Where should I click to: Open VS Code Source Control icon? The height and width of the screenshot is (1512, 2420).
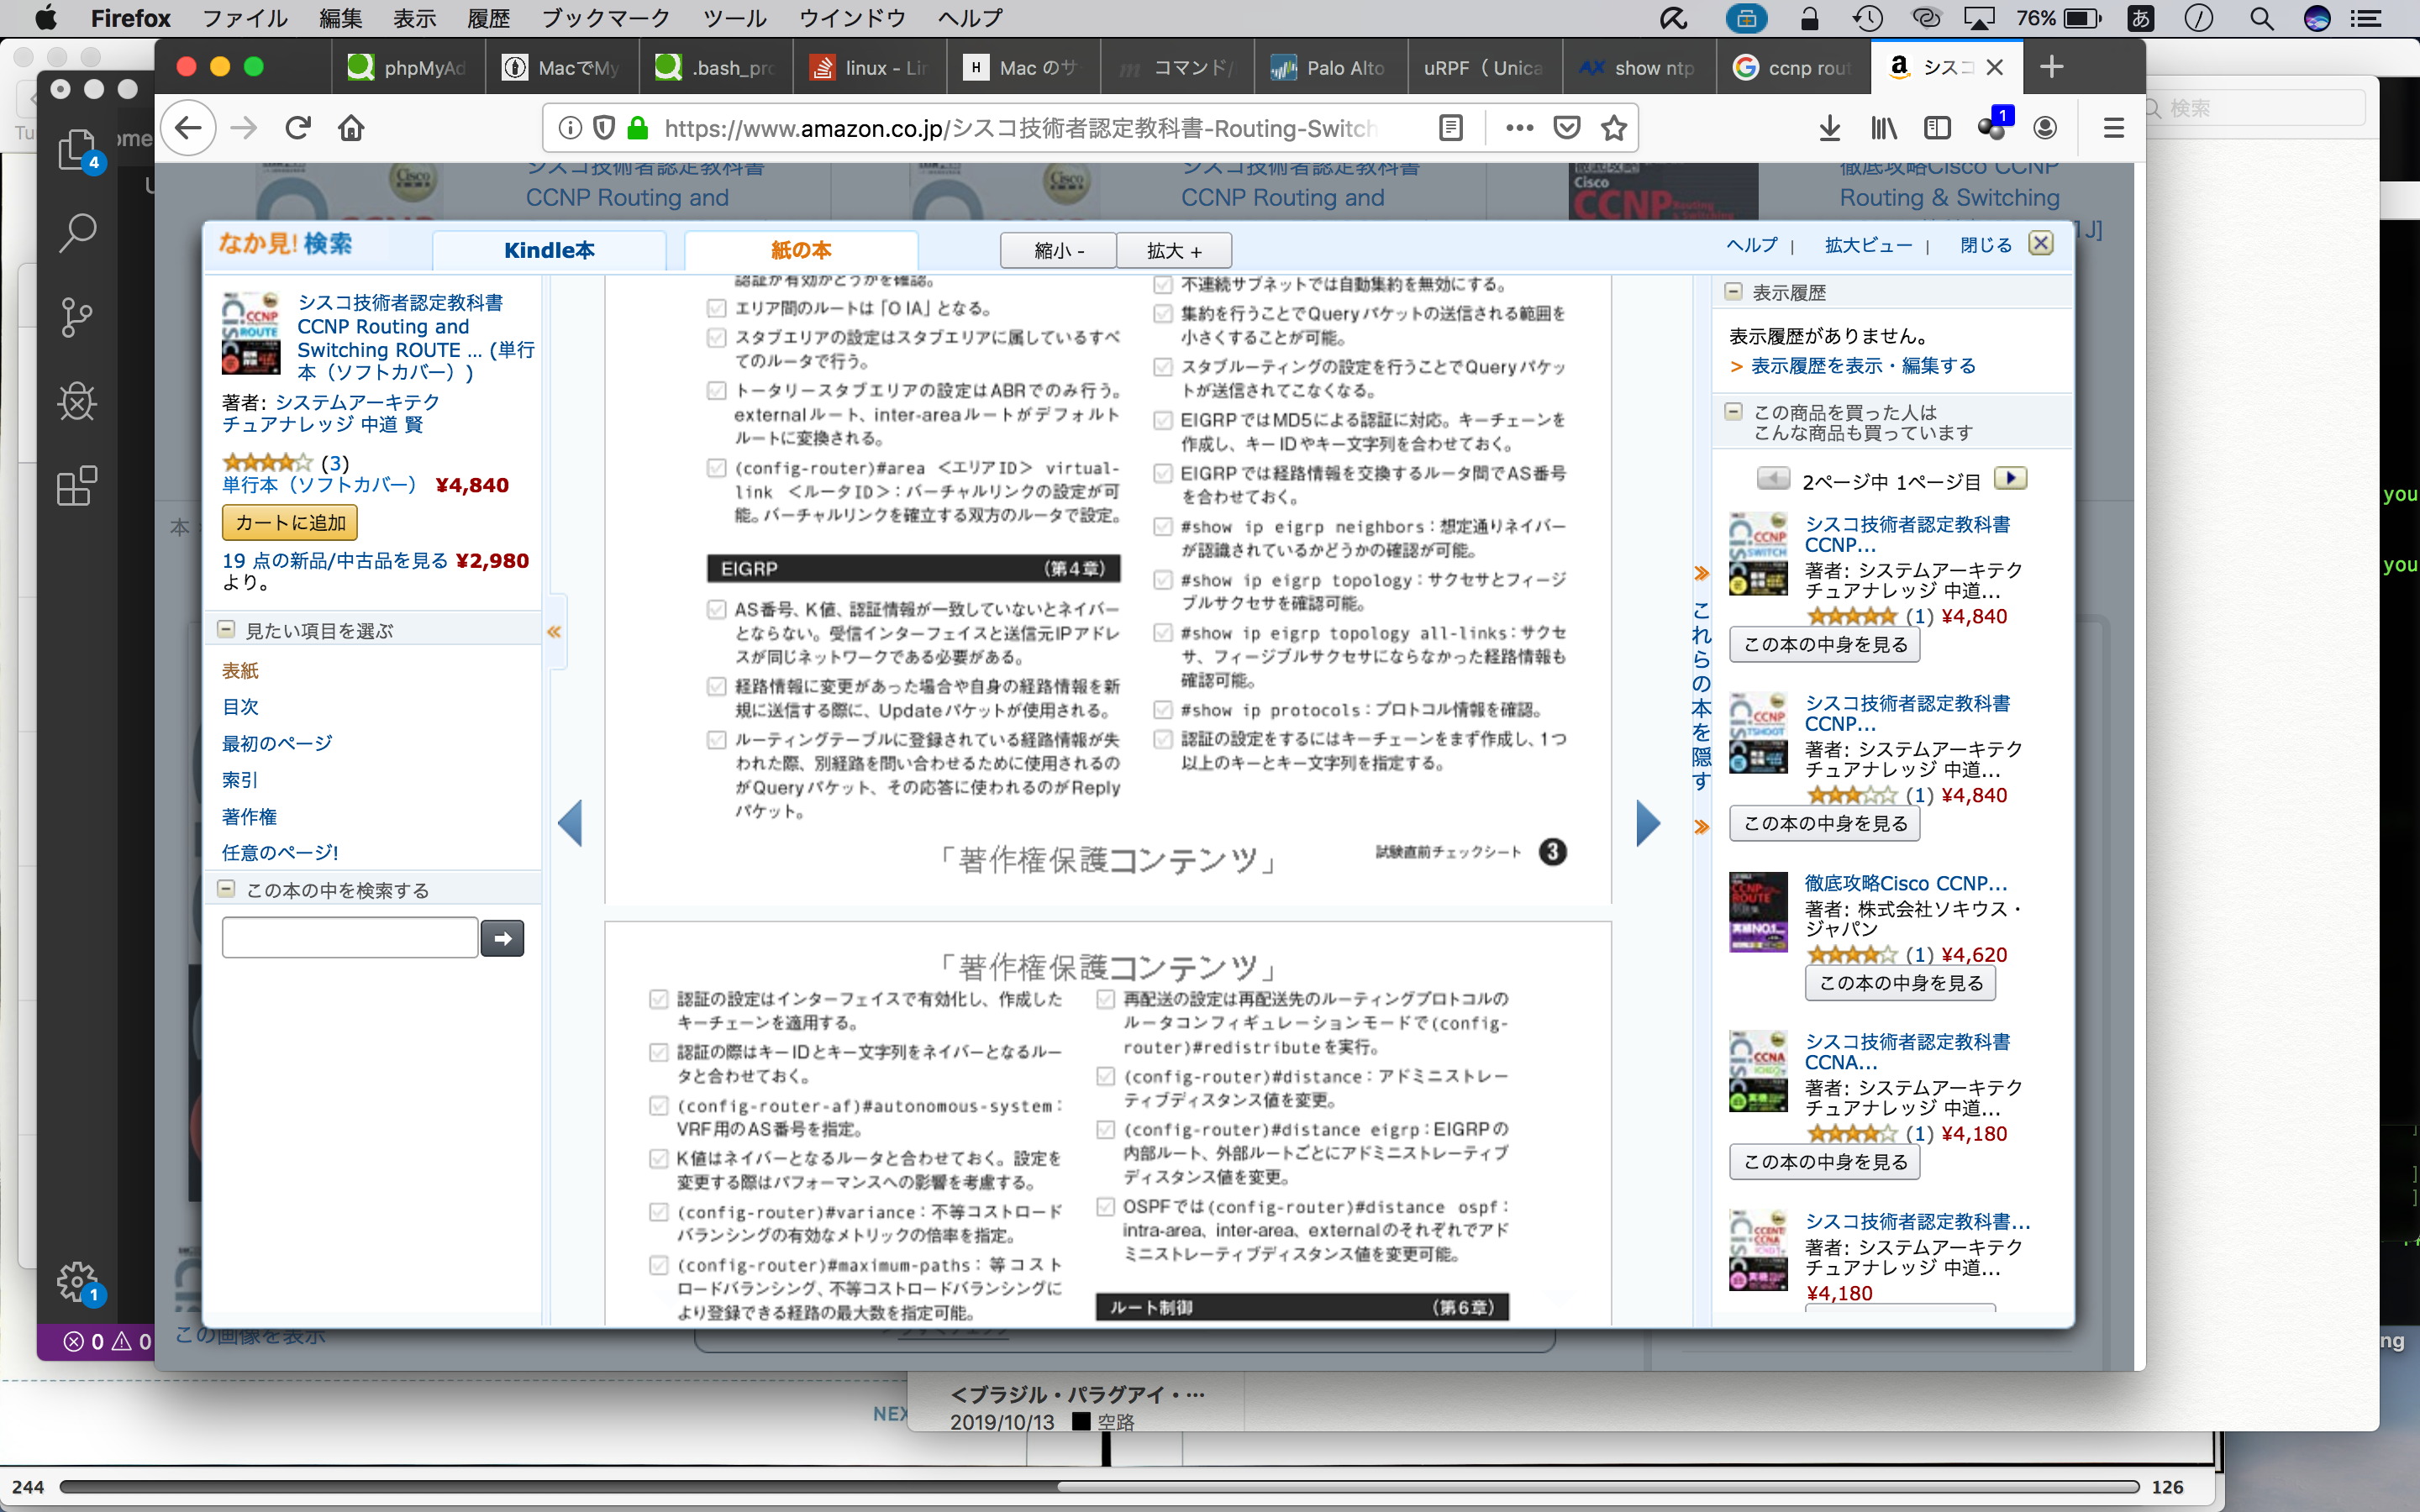(77, 317)
